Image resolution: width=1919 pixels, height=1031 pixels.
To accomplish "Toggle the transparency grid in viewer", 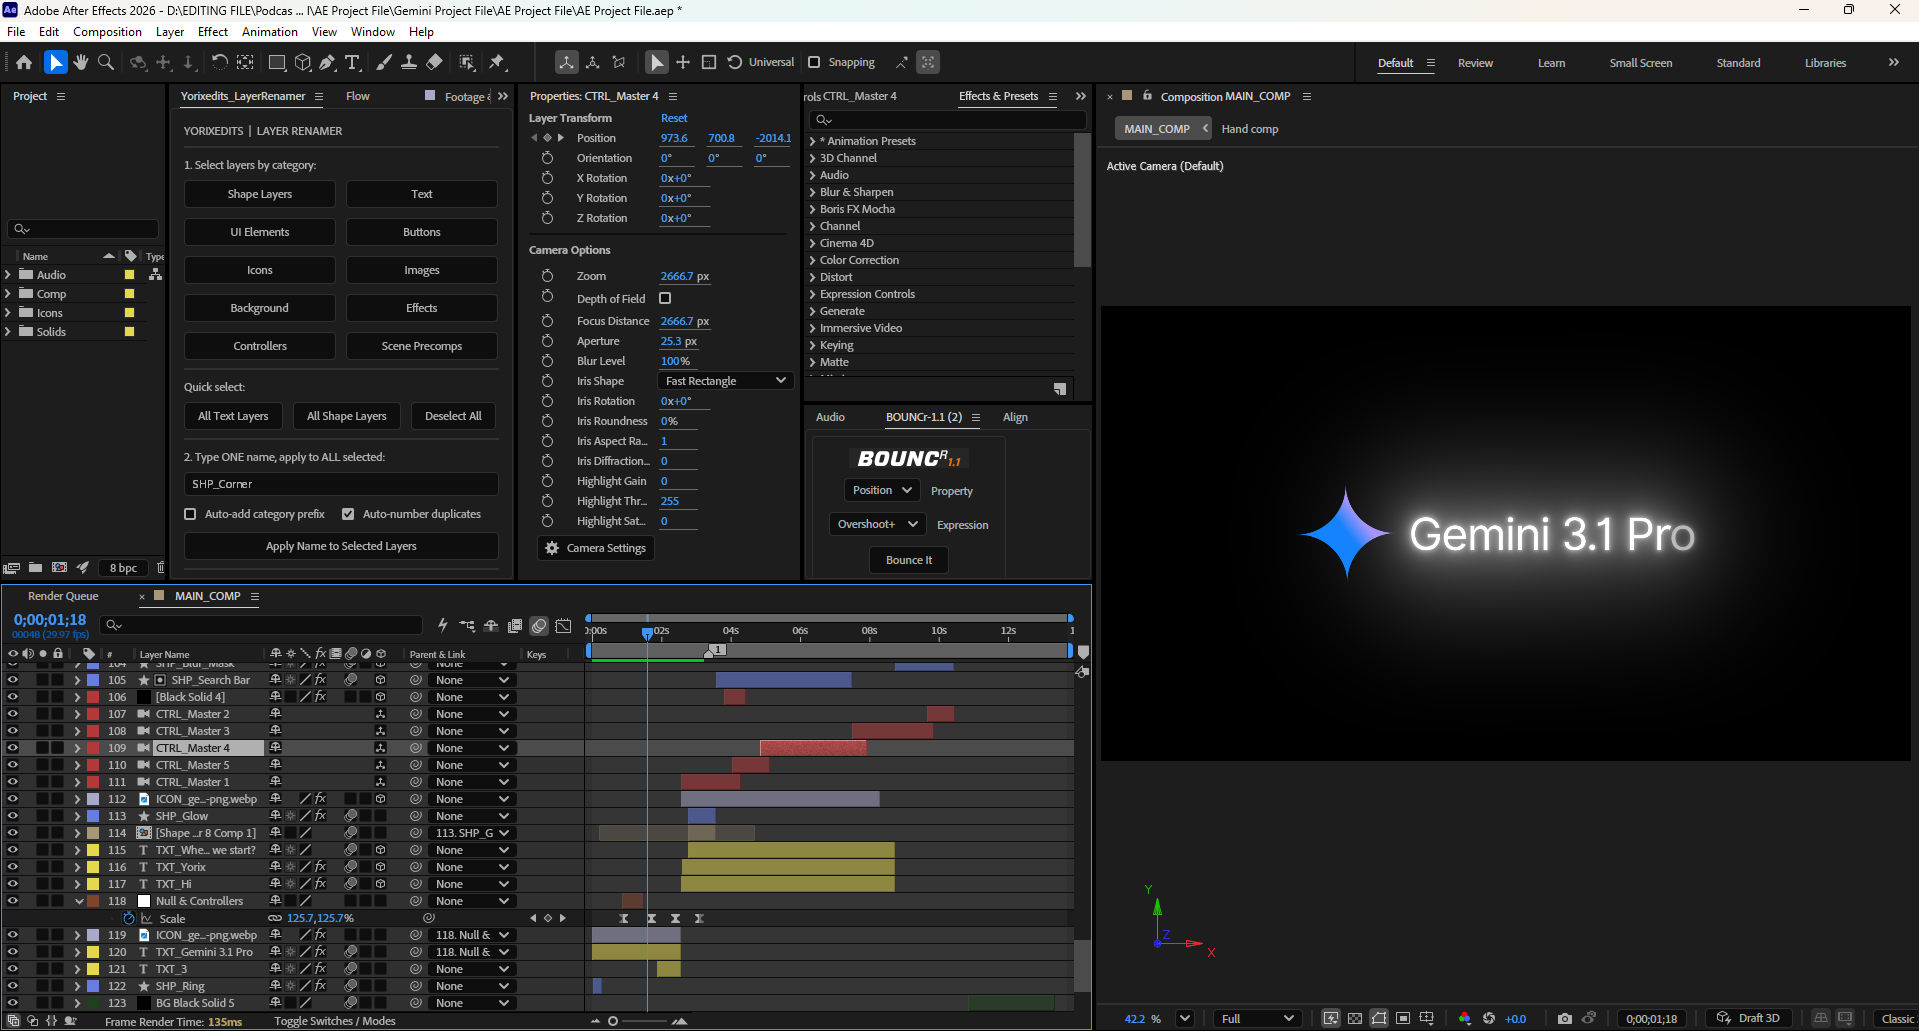I will pos(1355,1018).
